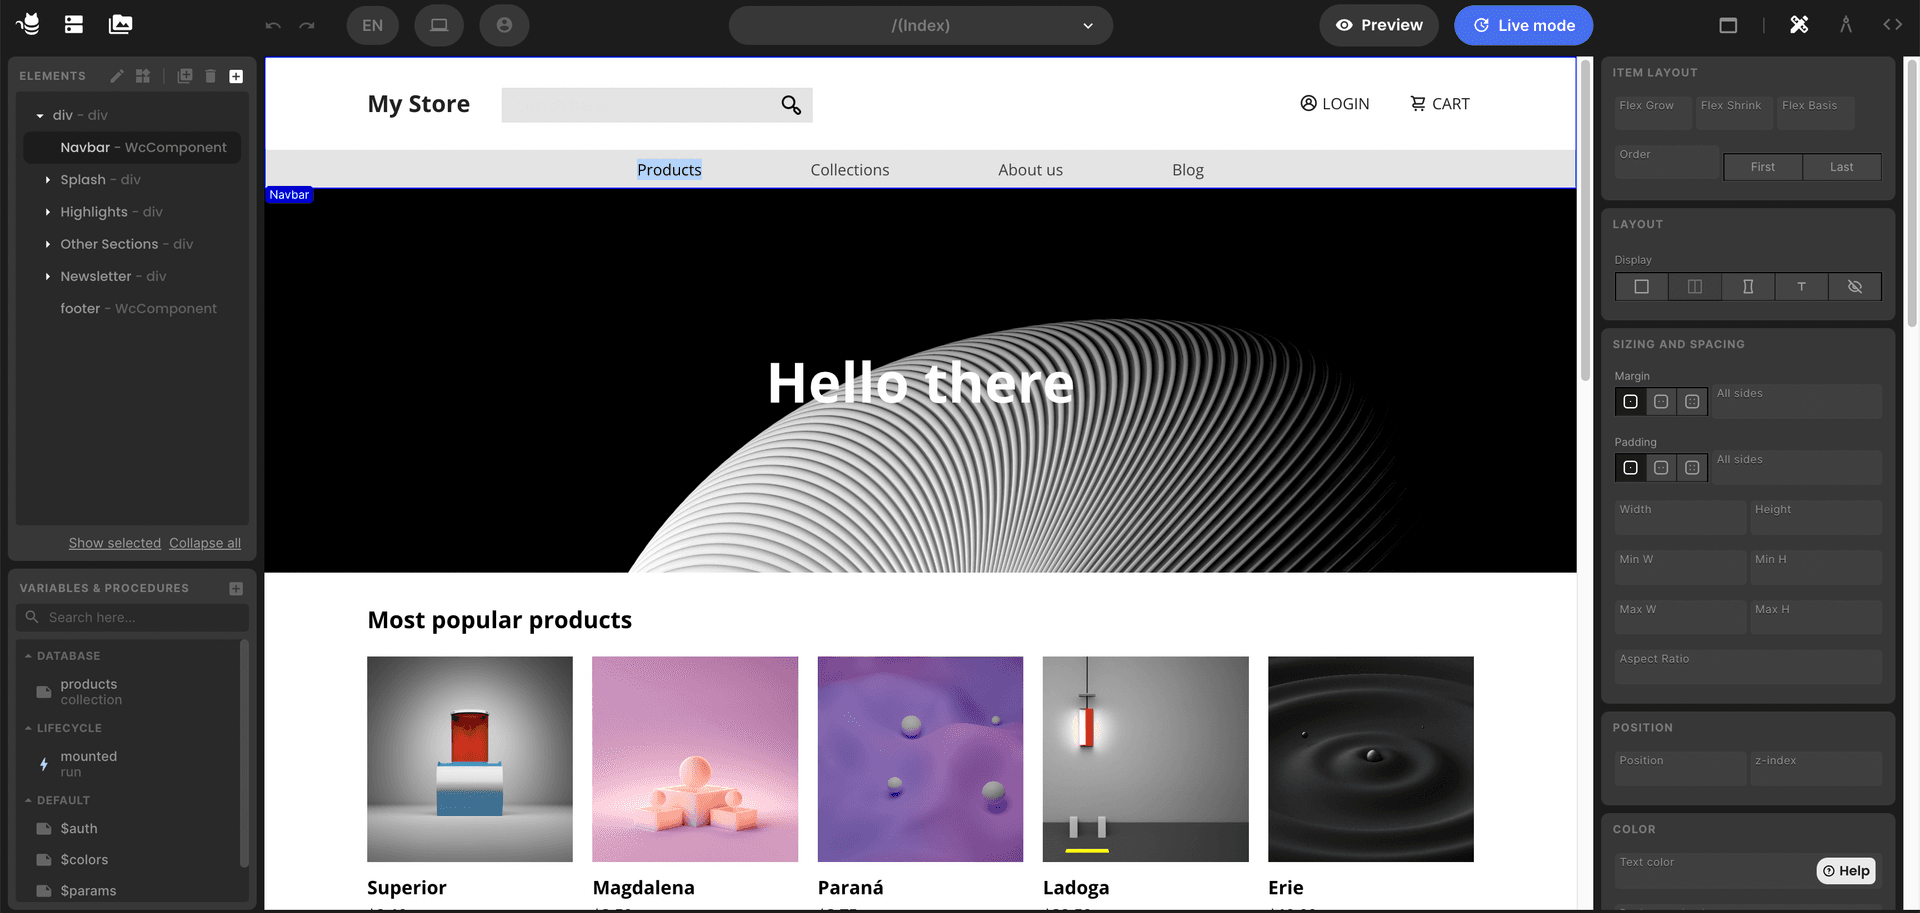The image size is (1920, 913).
Task: Choose the four-sides Margin mode button
Action: point(1692,402)
